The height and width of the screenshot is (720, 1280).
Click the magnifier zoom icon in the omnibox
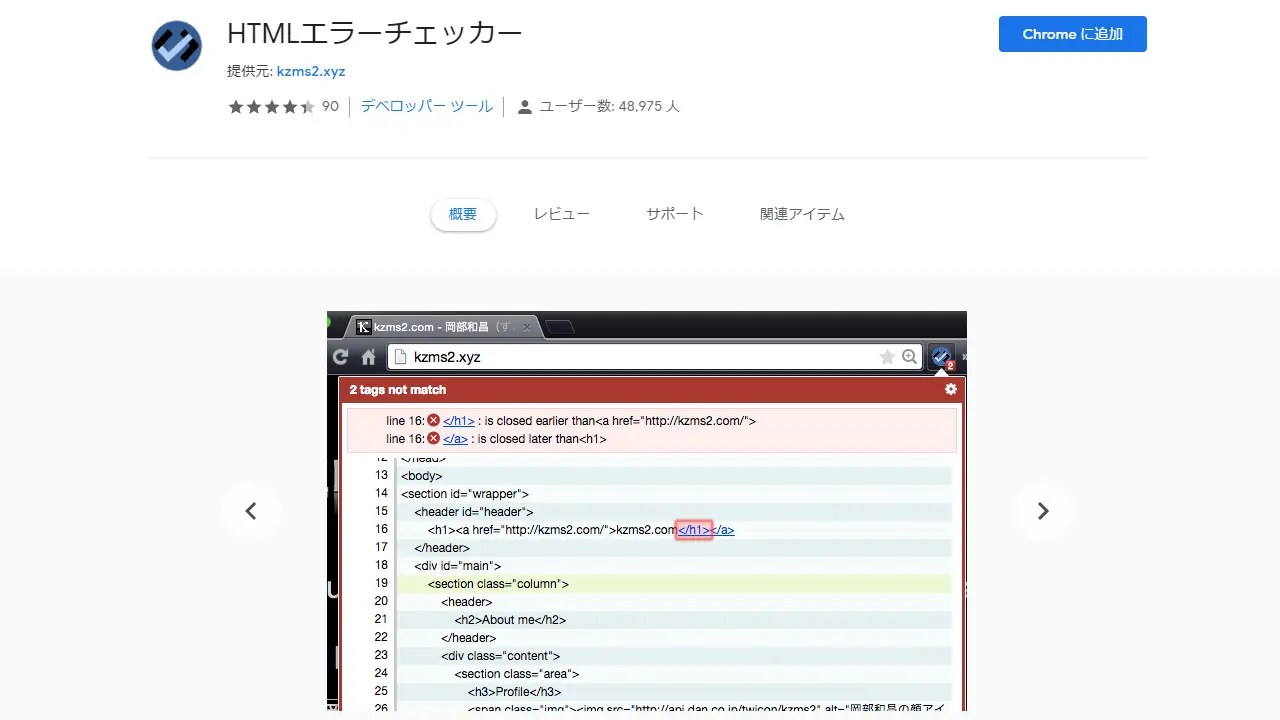[x=909, y=356]
